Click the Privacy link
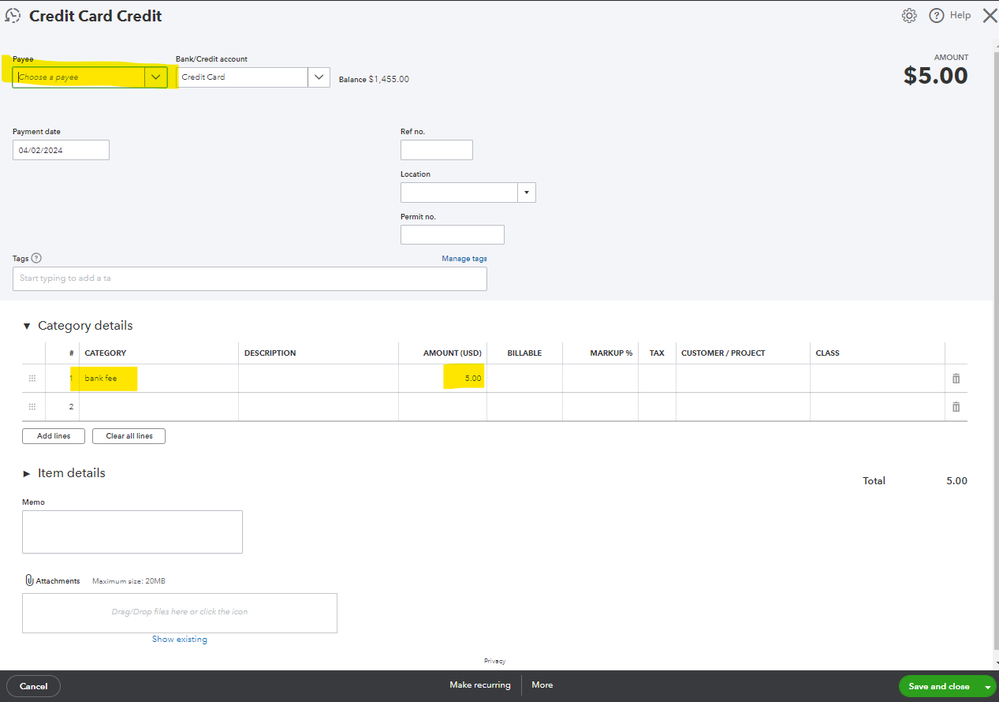The width and height of the screenshot is (999, 702). point(494,661)
